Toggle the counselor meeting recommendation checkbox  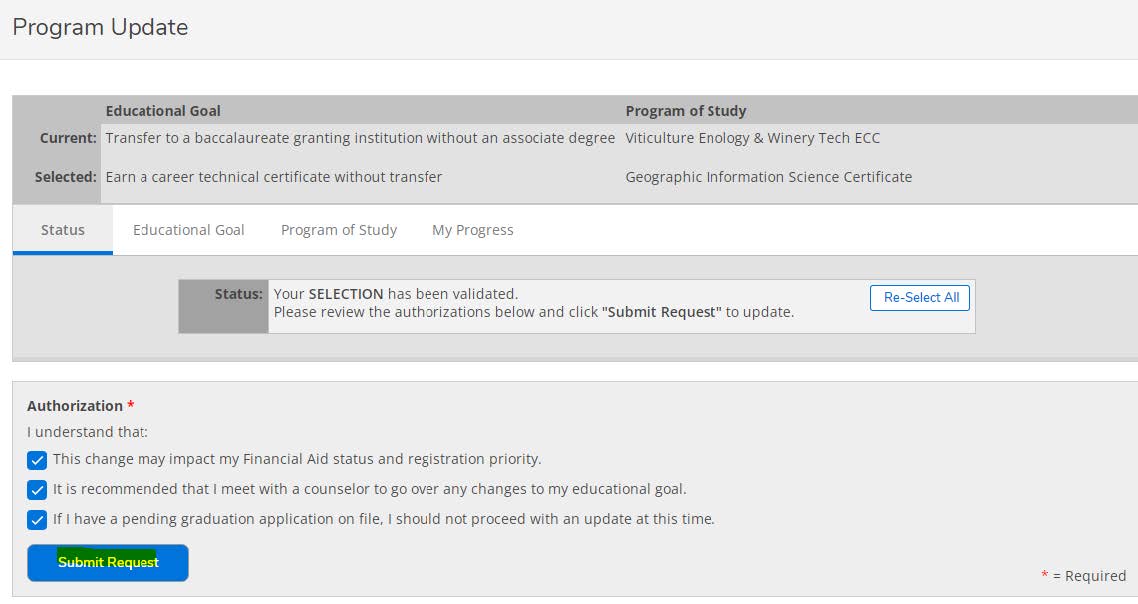pyautogui.click(x=37, y=490)
